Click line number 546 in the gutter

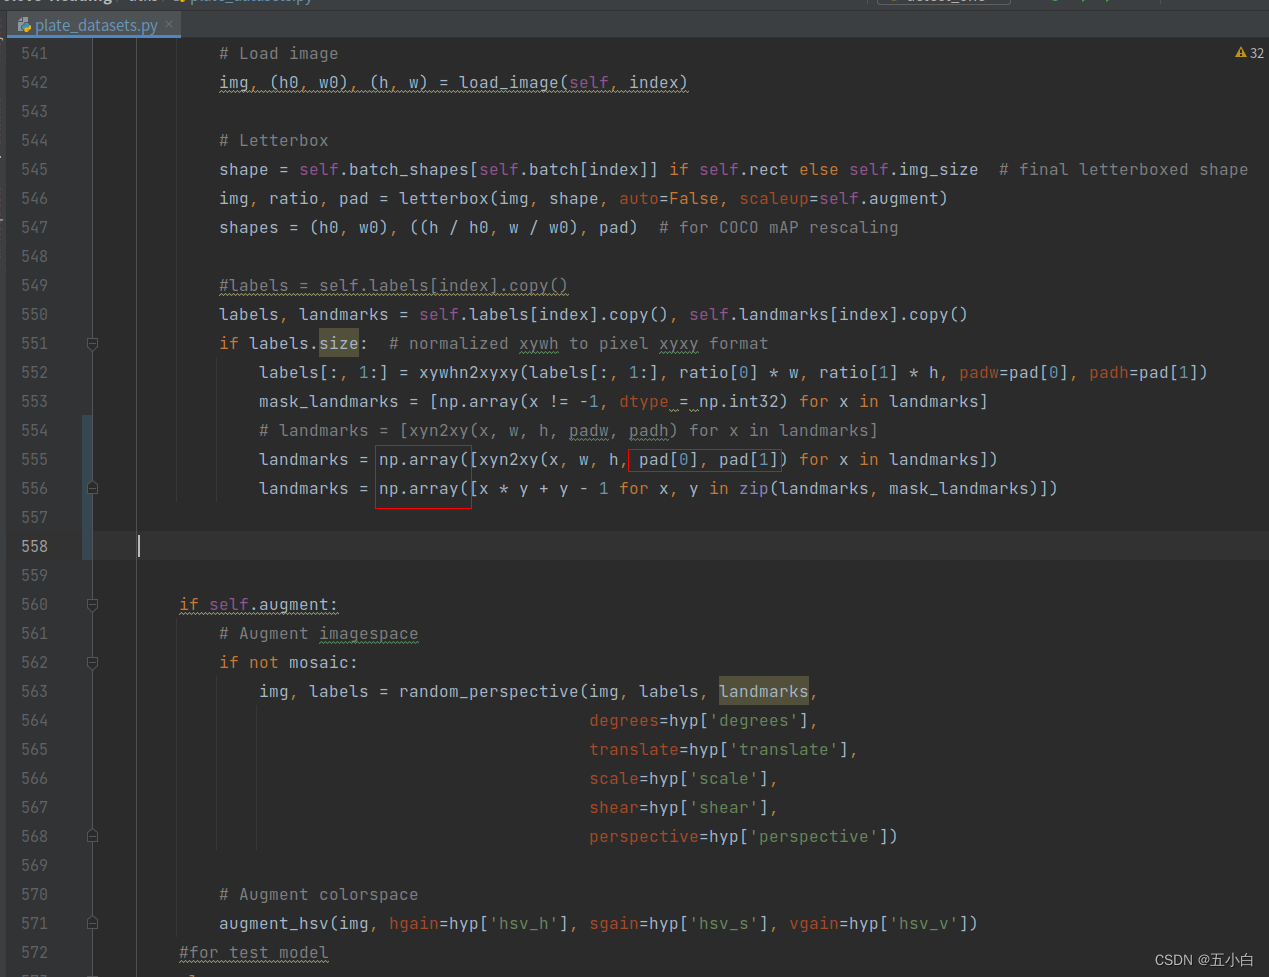coord(34,198)
